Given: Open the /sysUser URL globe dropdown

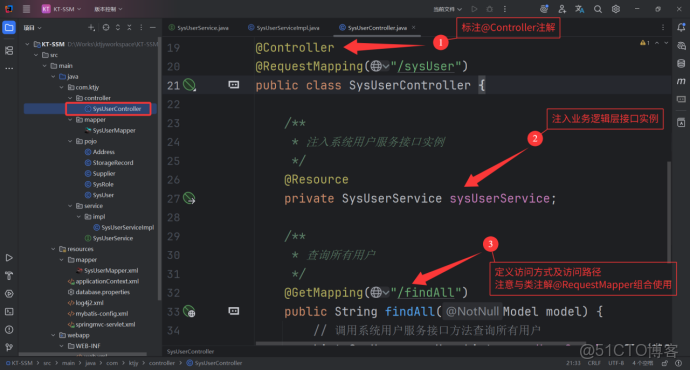Looking at the screenshot, I should [379, 66].
